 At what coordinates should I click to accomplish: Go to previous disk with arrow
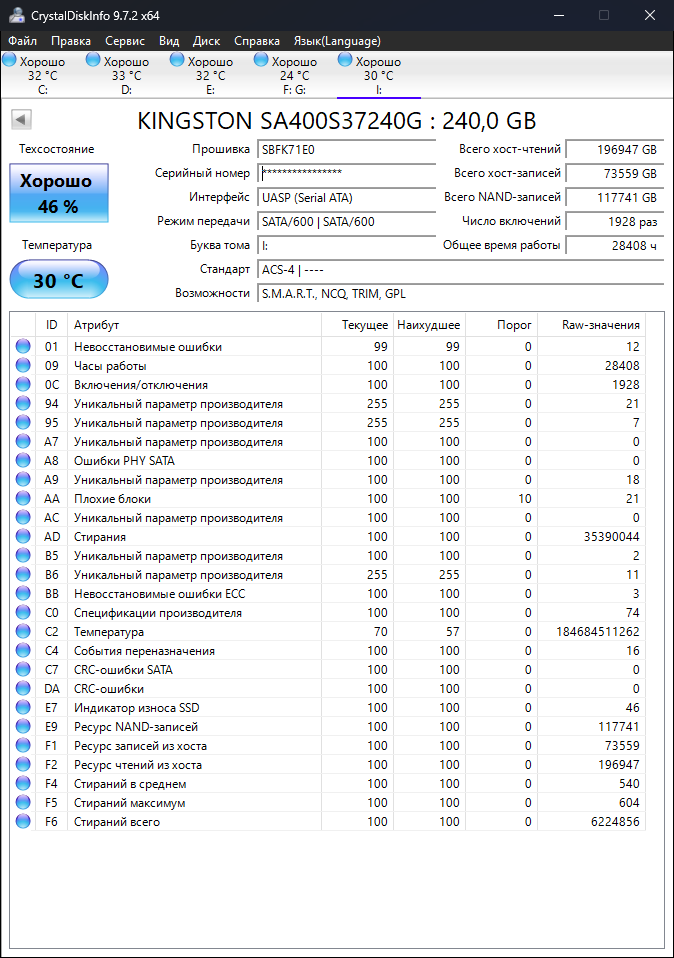(21, 119)
